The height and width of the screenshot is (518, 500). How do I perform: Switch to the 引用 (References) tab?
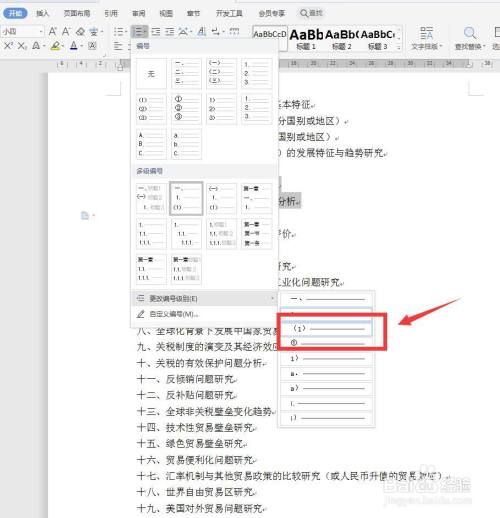pyautogui.click(x=111, y=13)
